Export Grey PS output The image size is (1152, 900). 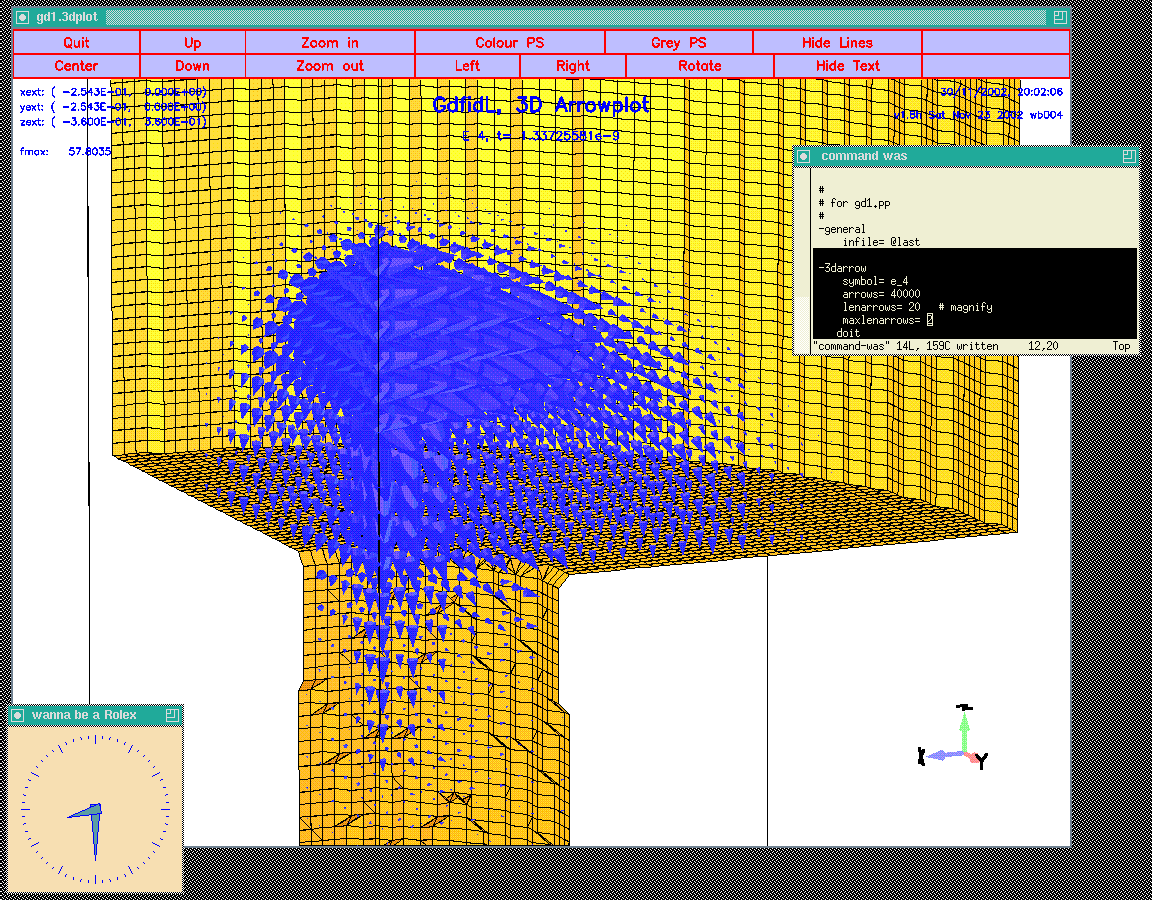coord(679,43)
